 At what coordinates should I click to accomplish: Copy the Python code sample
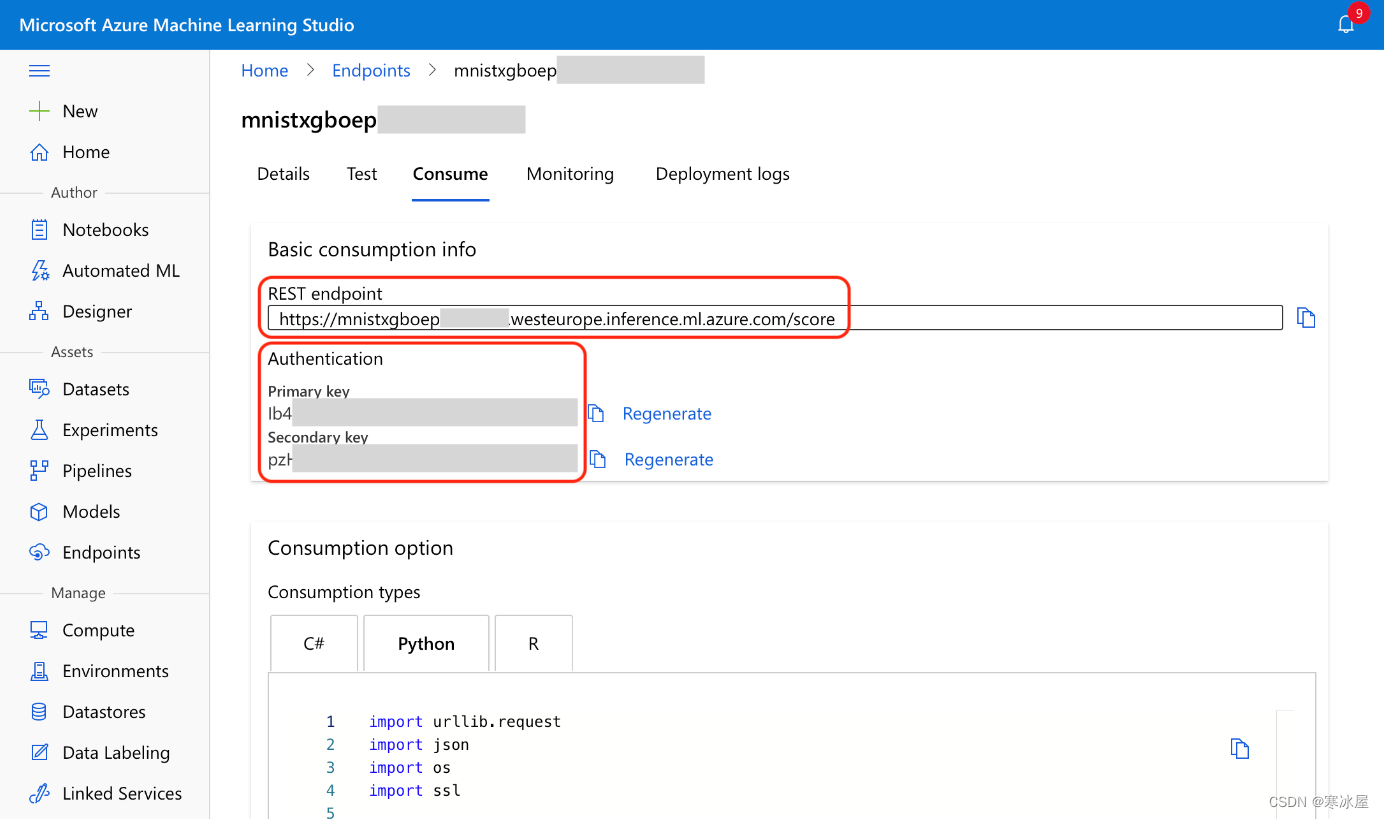[1240, 748]
